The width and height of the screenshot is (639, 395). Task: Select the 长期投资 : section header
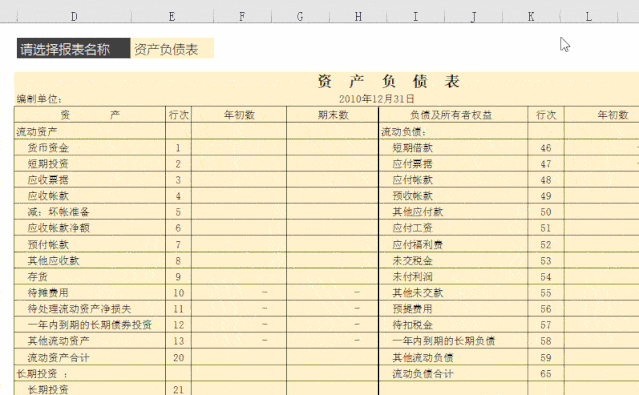(x=42, y=373)
